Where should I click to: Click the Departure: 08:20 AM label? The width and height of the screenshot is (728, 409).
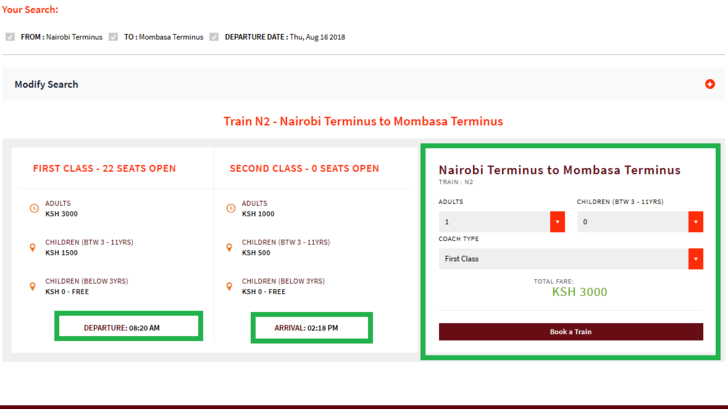pyautogui.click(x=122, y=328)
